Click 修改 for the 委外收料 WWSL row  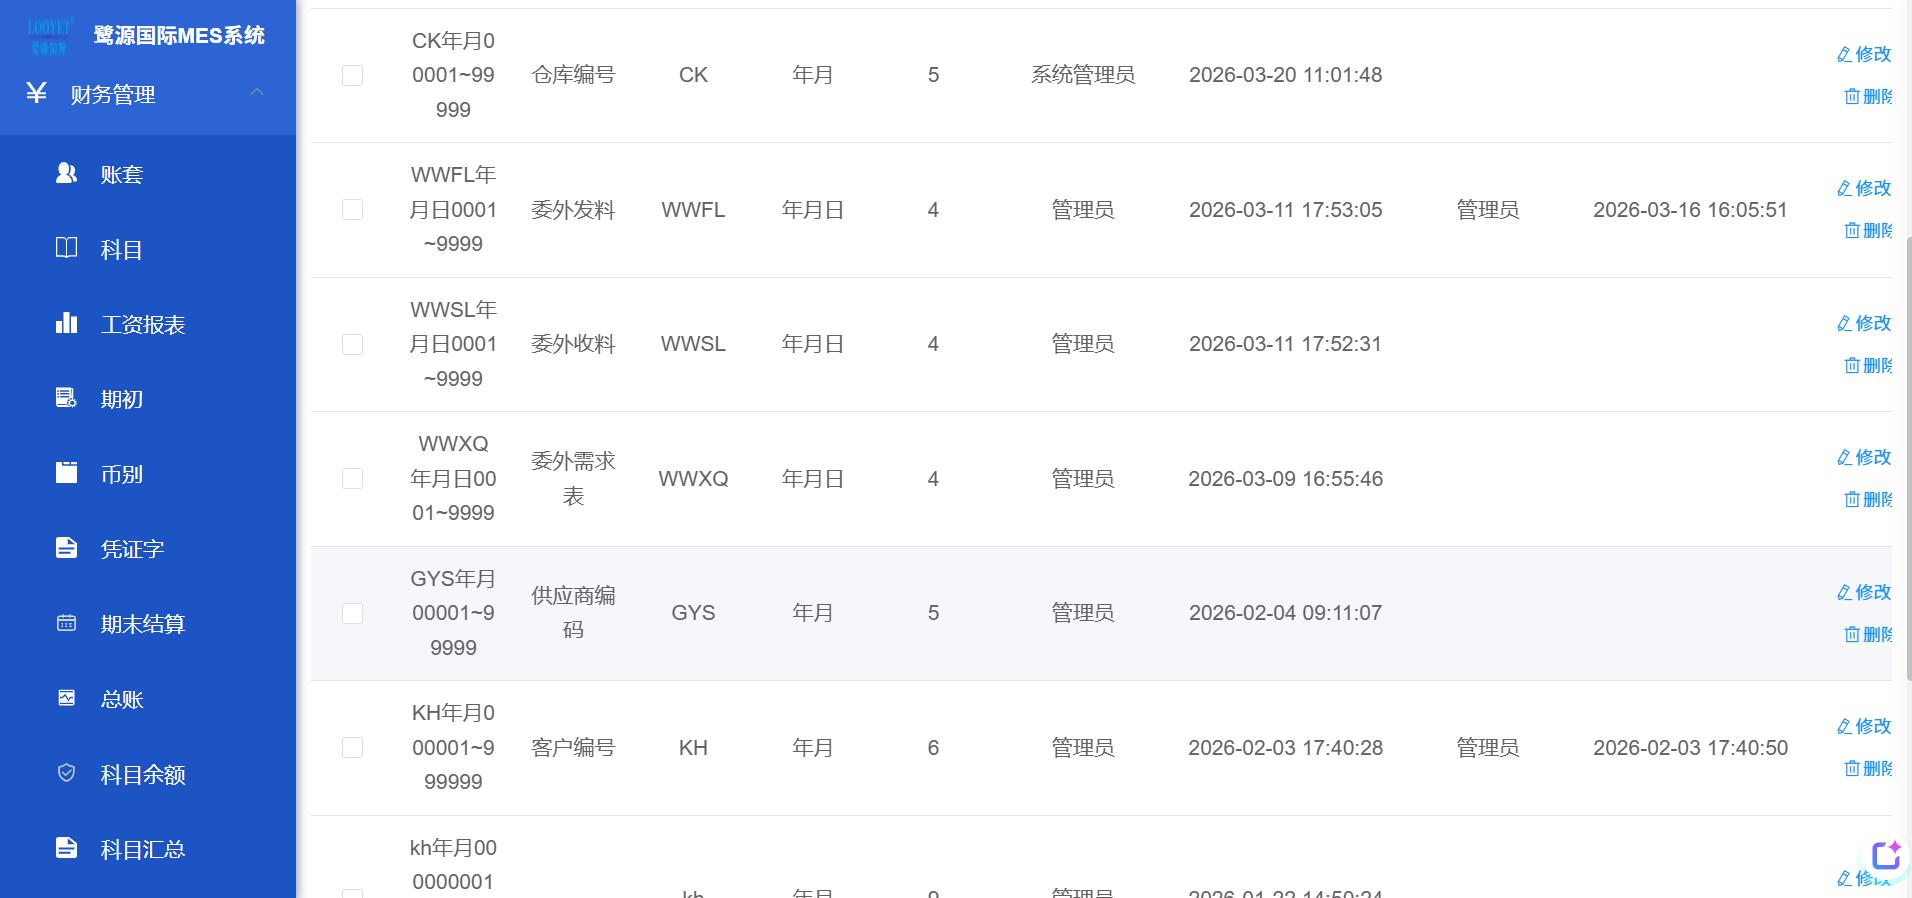click(x=1864, y=323)
